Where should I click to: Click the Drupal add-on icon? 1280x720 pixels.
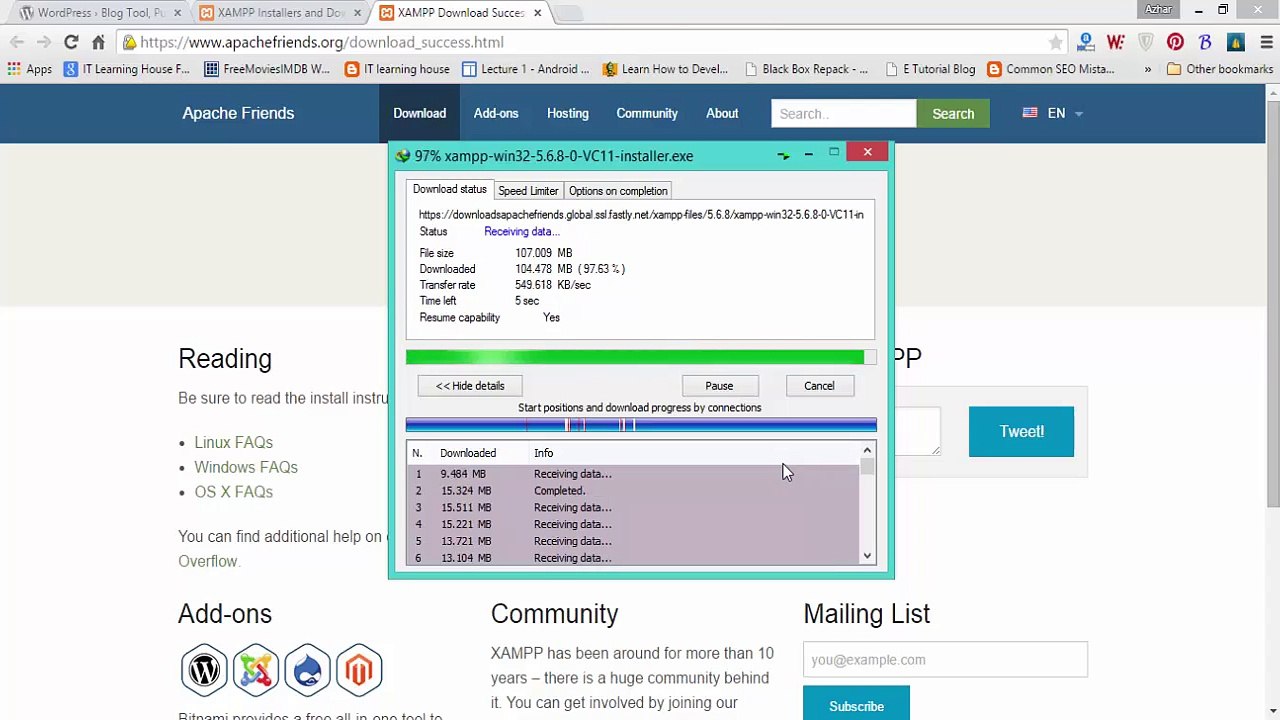click(307, 670)
